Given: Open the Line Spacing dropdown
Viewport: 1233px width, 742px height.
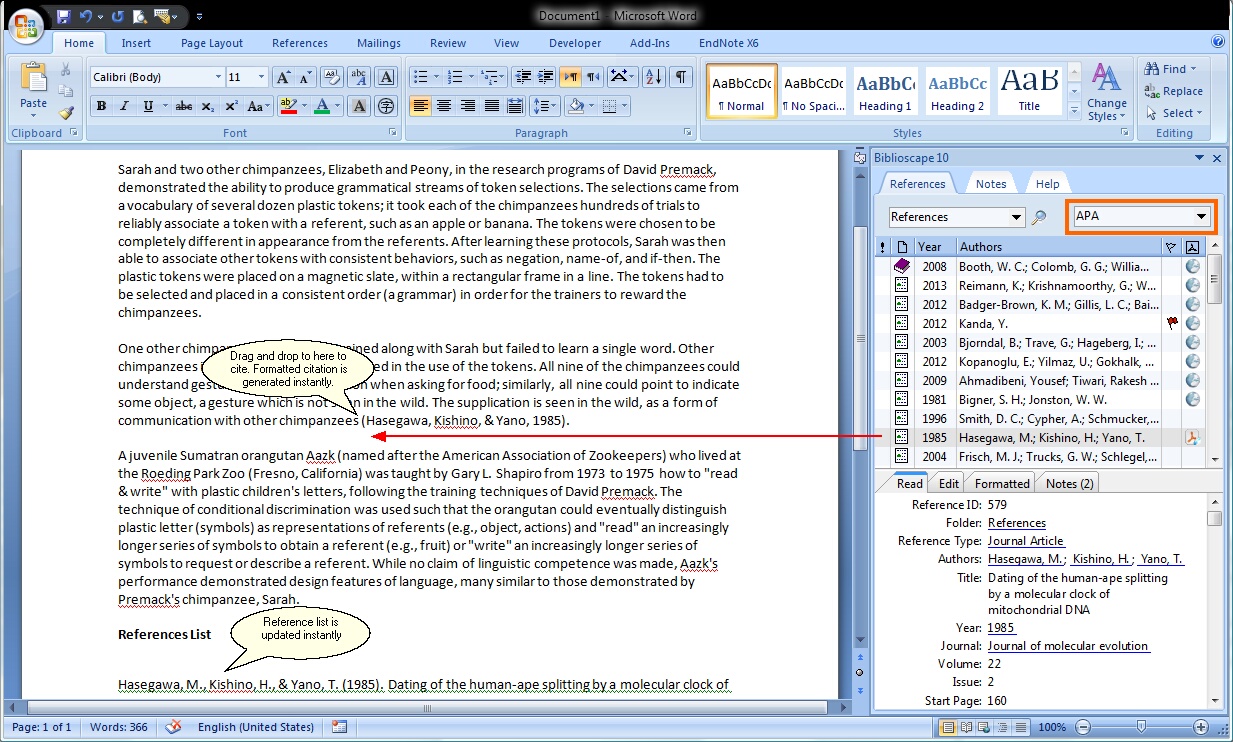Looking at the screenshot, I should [544, 106].
